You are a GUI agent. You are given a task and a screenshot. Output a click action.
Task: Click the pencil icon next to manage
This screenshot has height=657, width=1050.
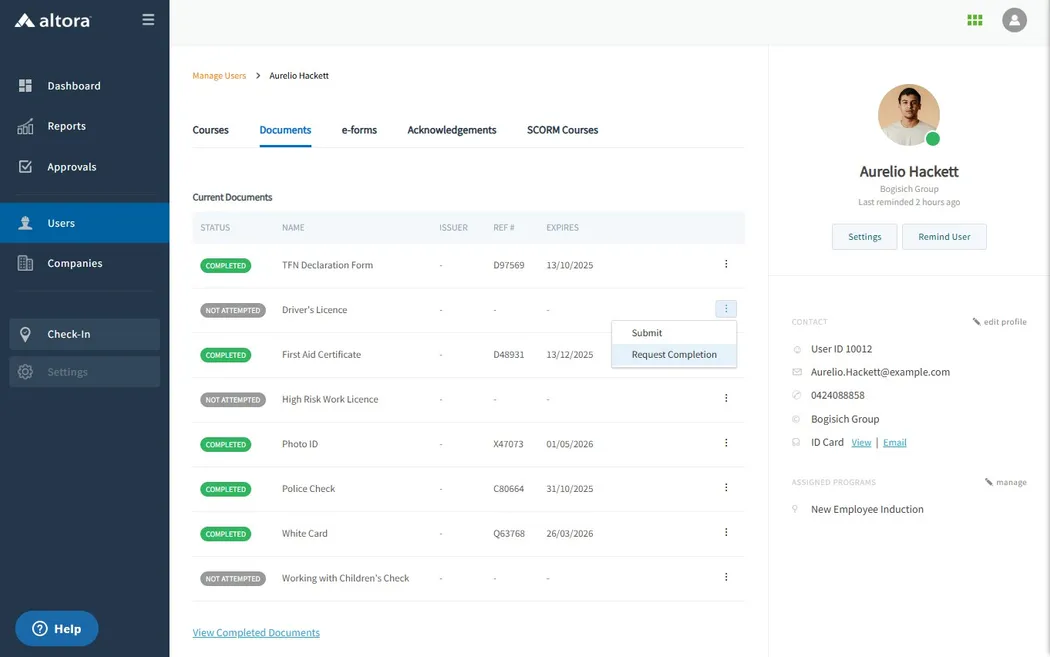[988, 482]
